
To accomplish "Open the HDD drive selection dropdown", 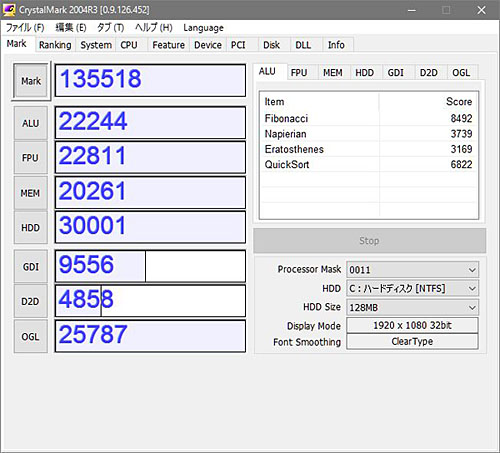I will pos(412,288).
